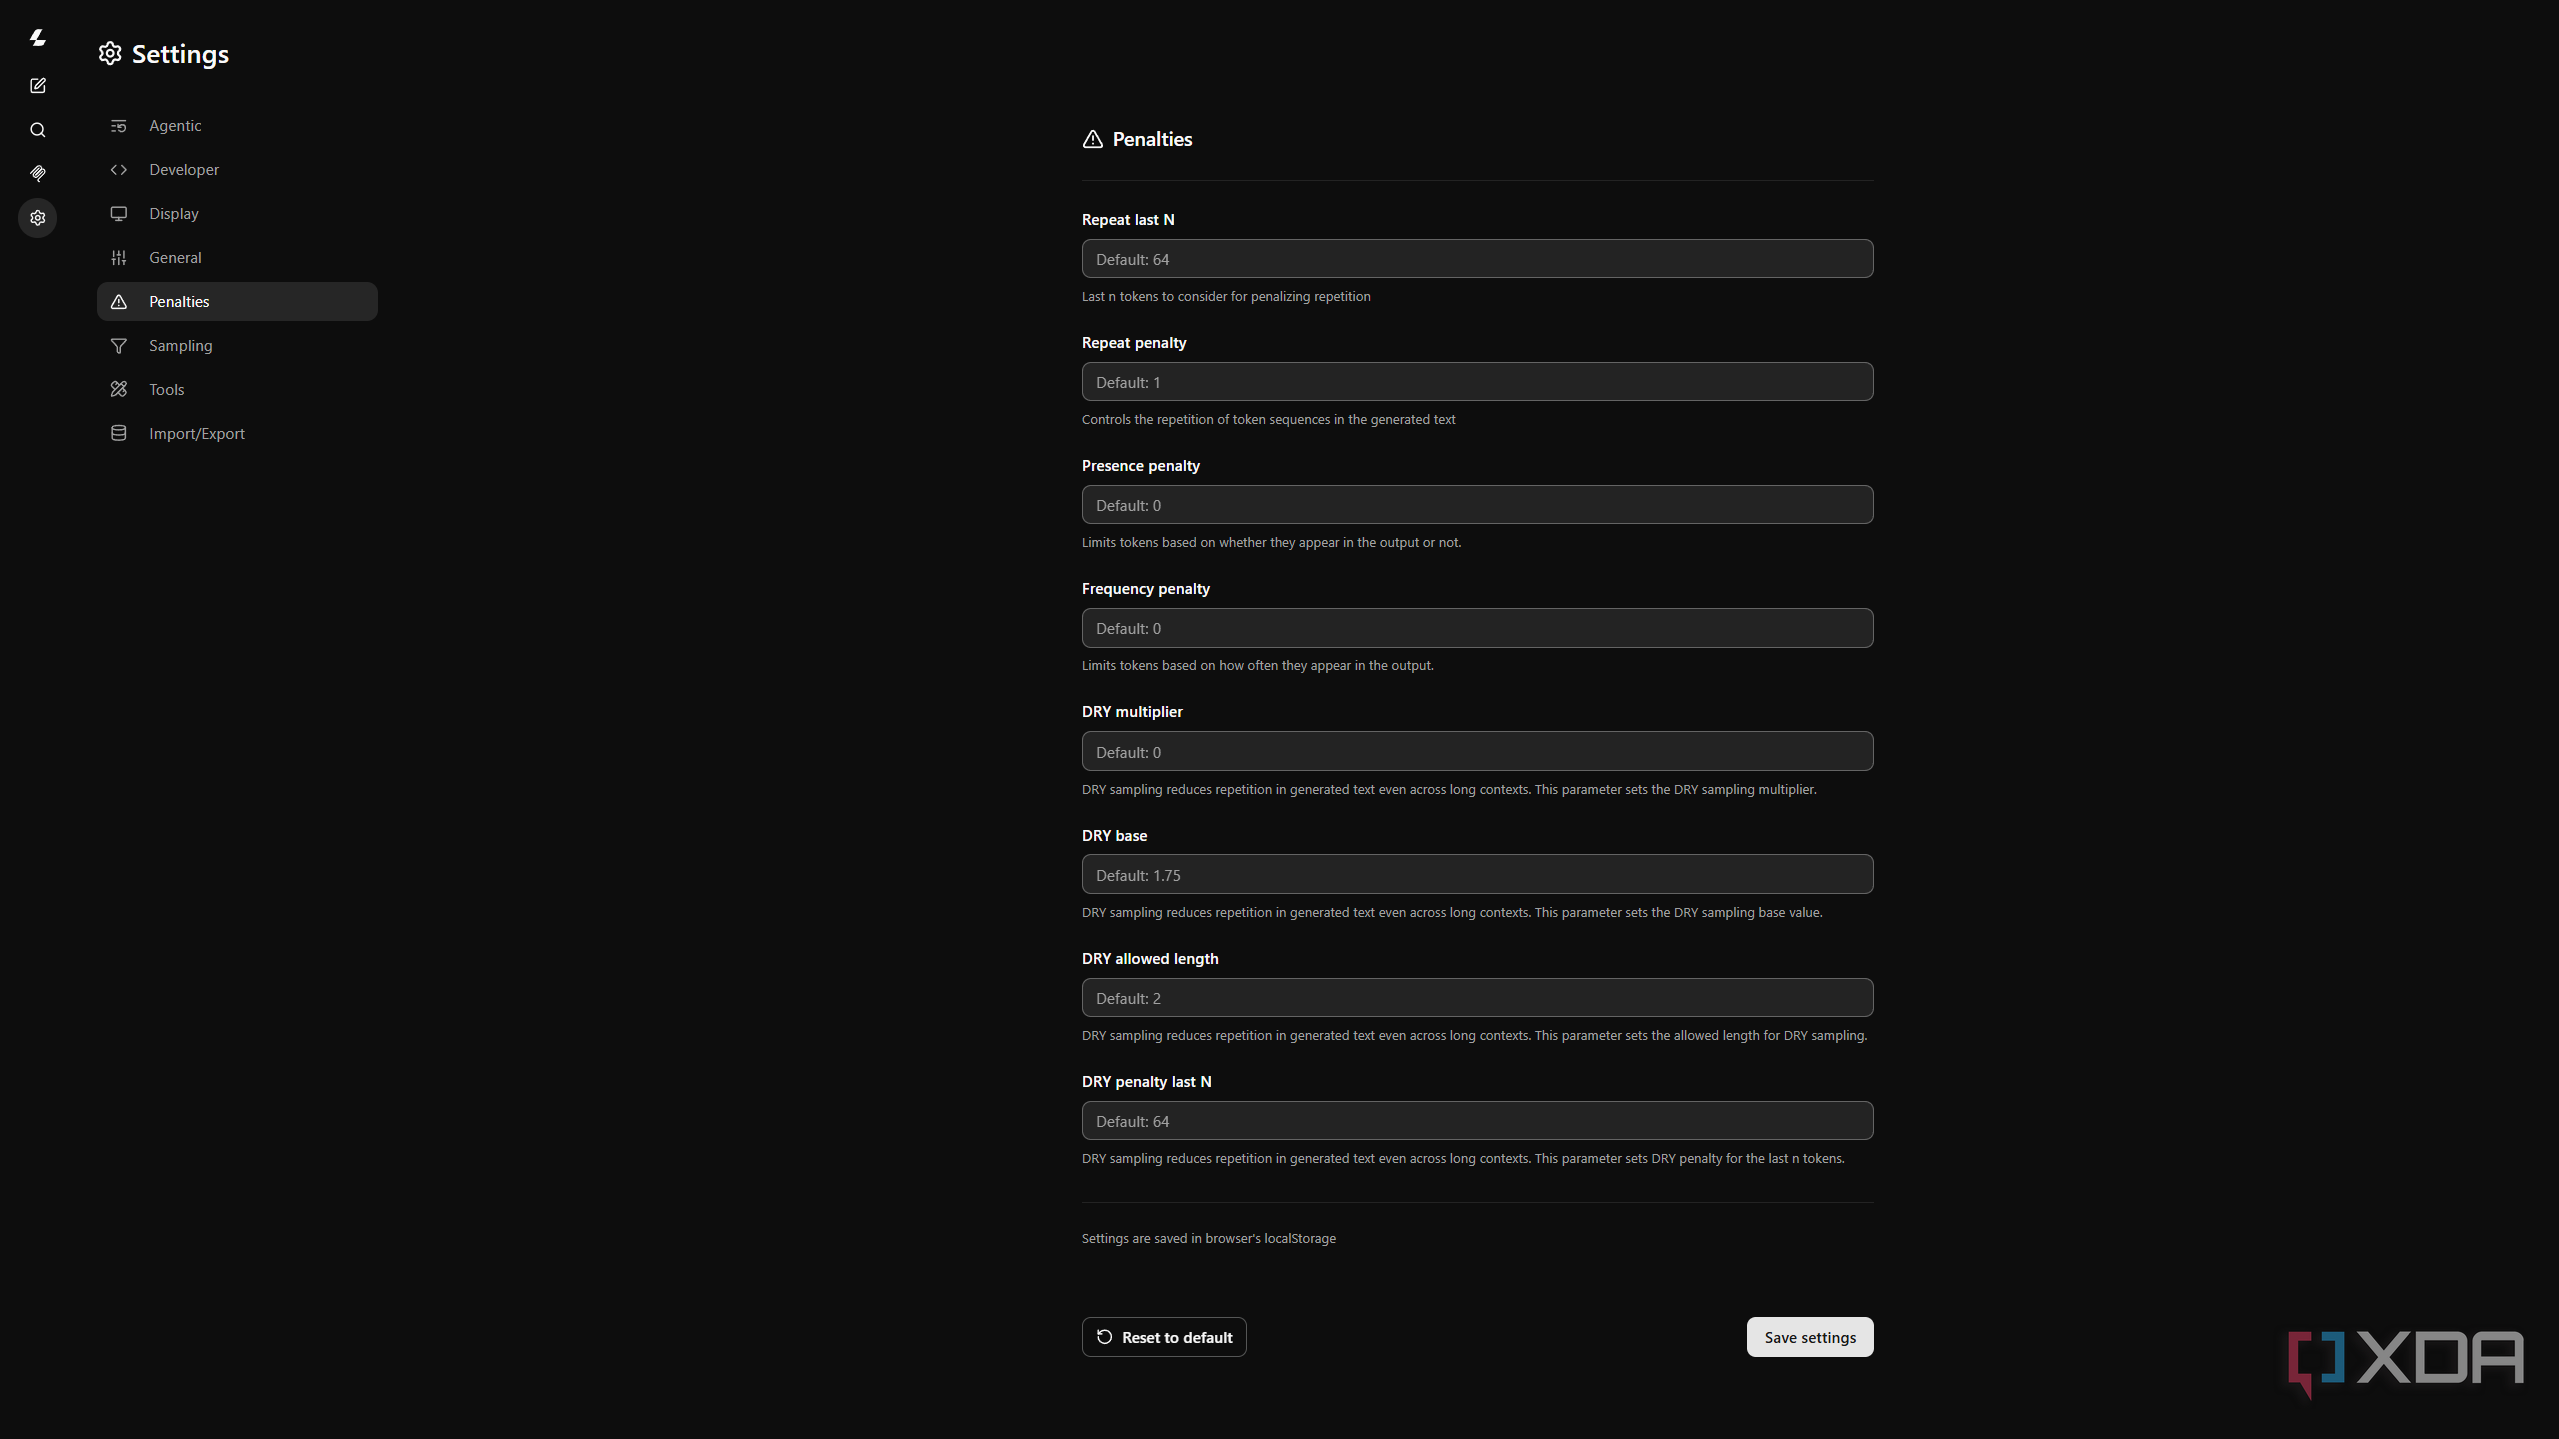2559x1439 pixels.
Task: Open the Developer settings section
Action: point(237,170)
